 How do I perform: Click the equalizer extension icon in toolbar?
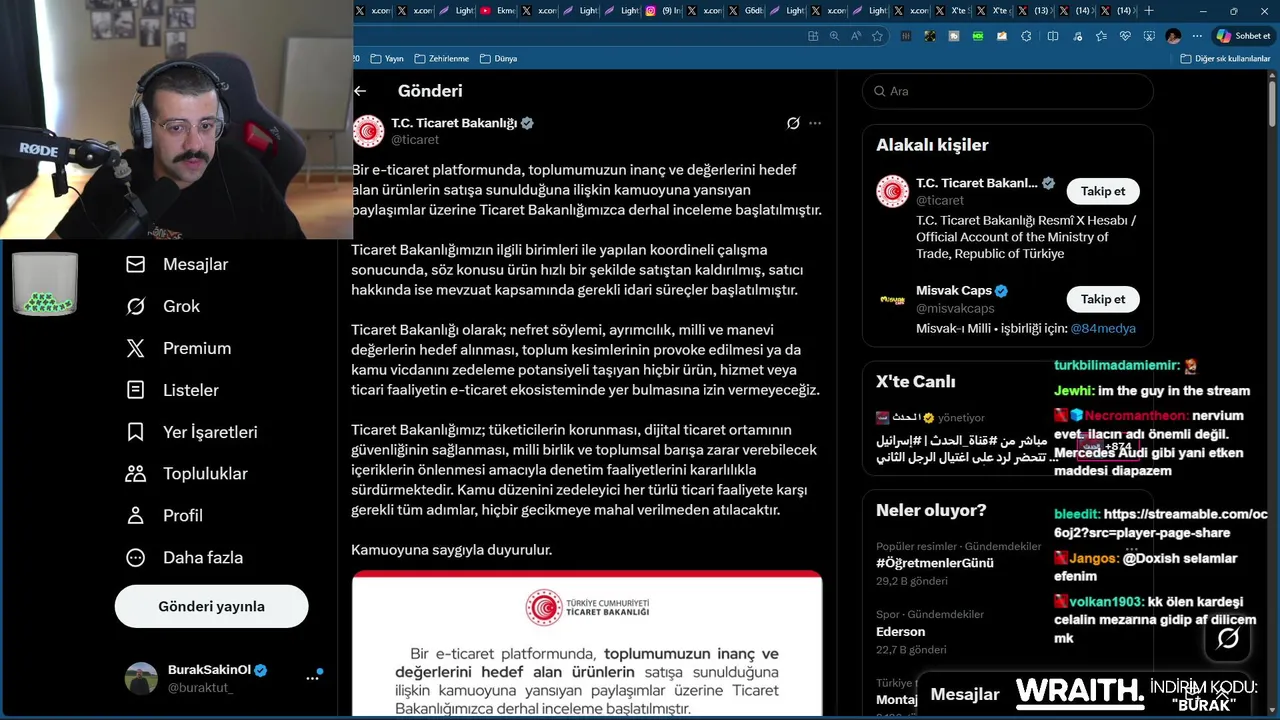[906, 36]
